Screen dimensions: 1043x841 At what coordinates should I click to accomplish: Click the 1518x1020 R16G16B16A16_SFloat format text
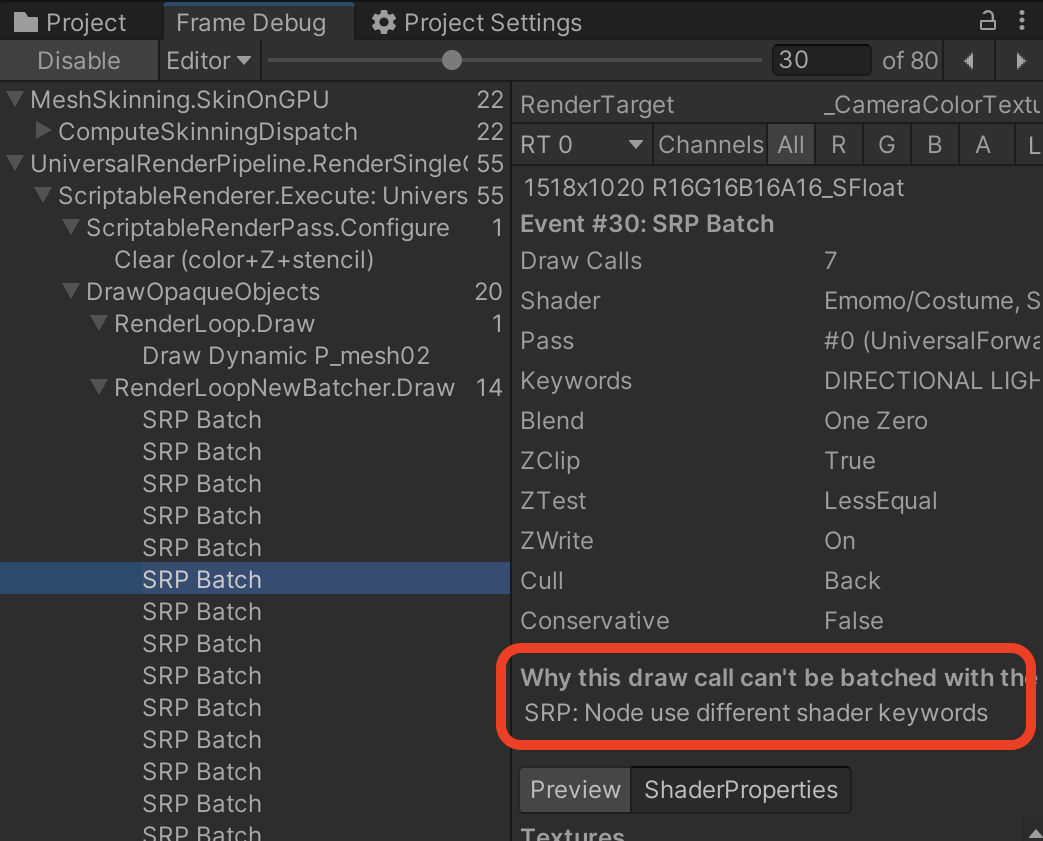713,188
